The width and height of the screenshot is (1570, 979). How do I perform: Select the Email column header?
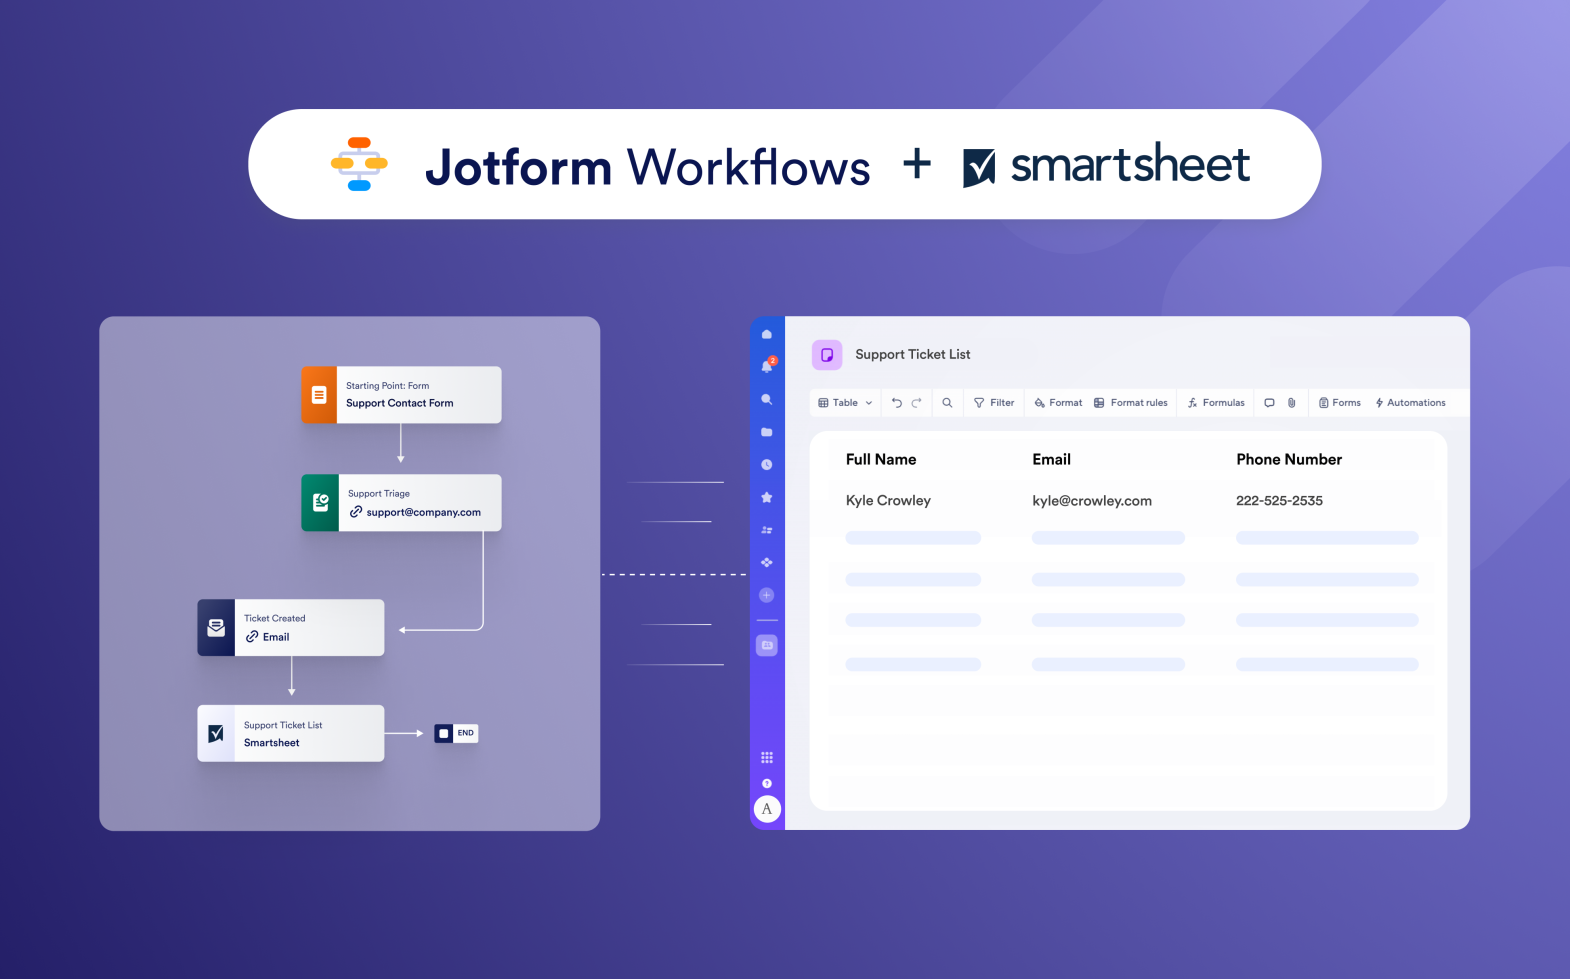point(1051,460)
